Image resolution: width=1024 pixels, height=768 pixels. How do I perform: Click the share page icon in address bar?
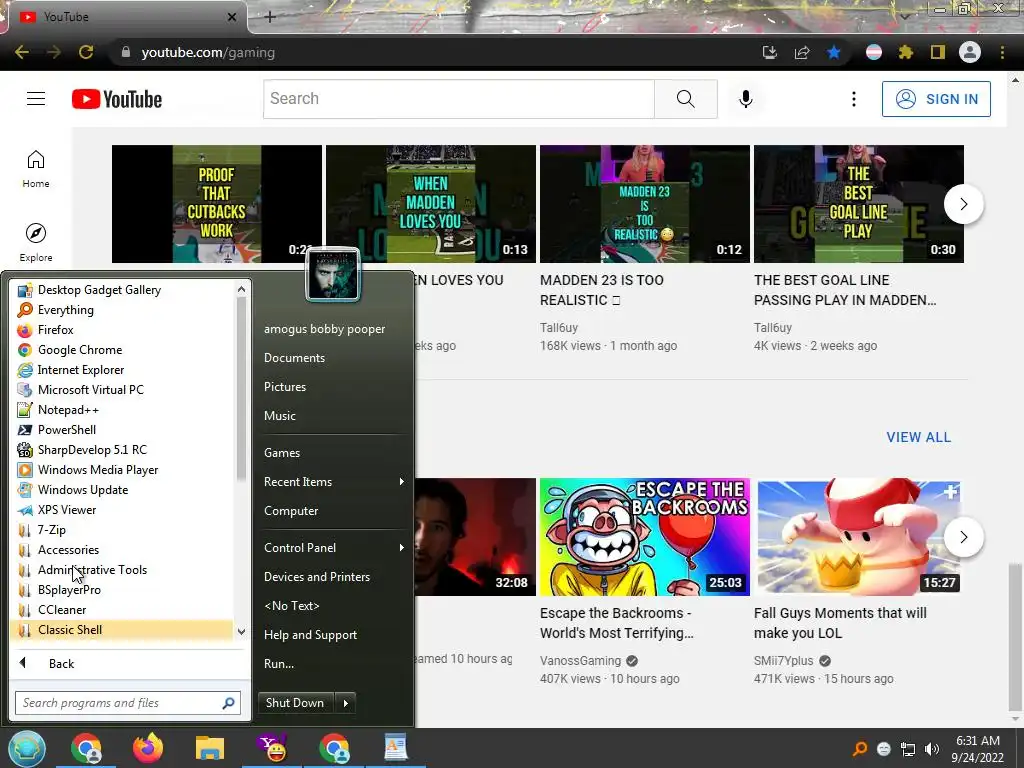(x=802, y=52)
